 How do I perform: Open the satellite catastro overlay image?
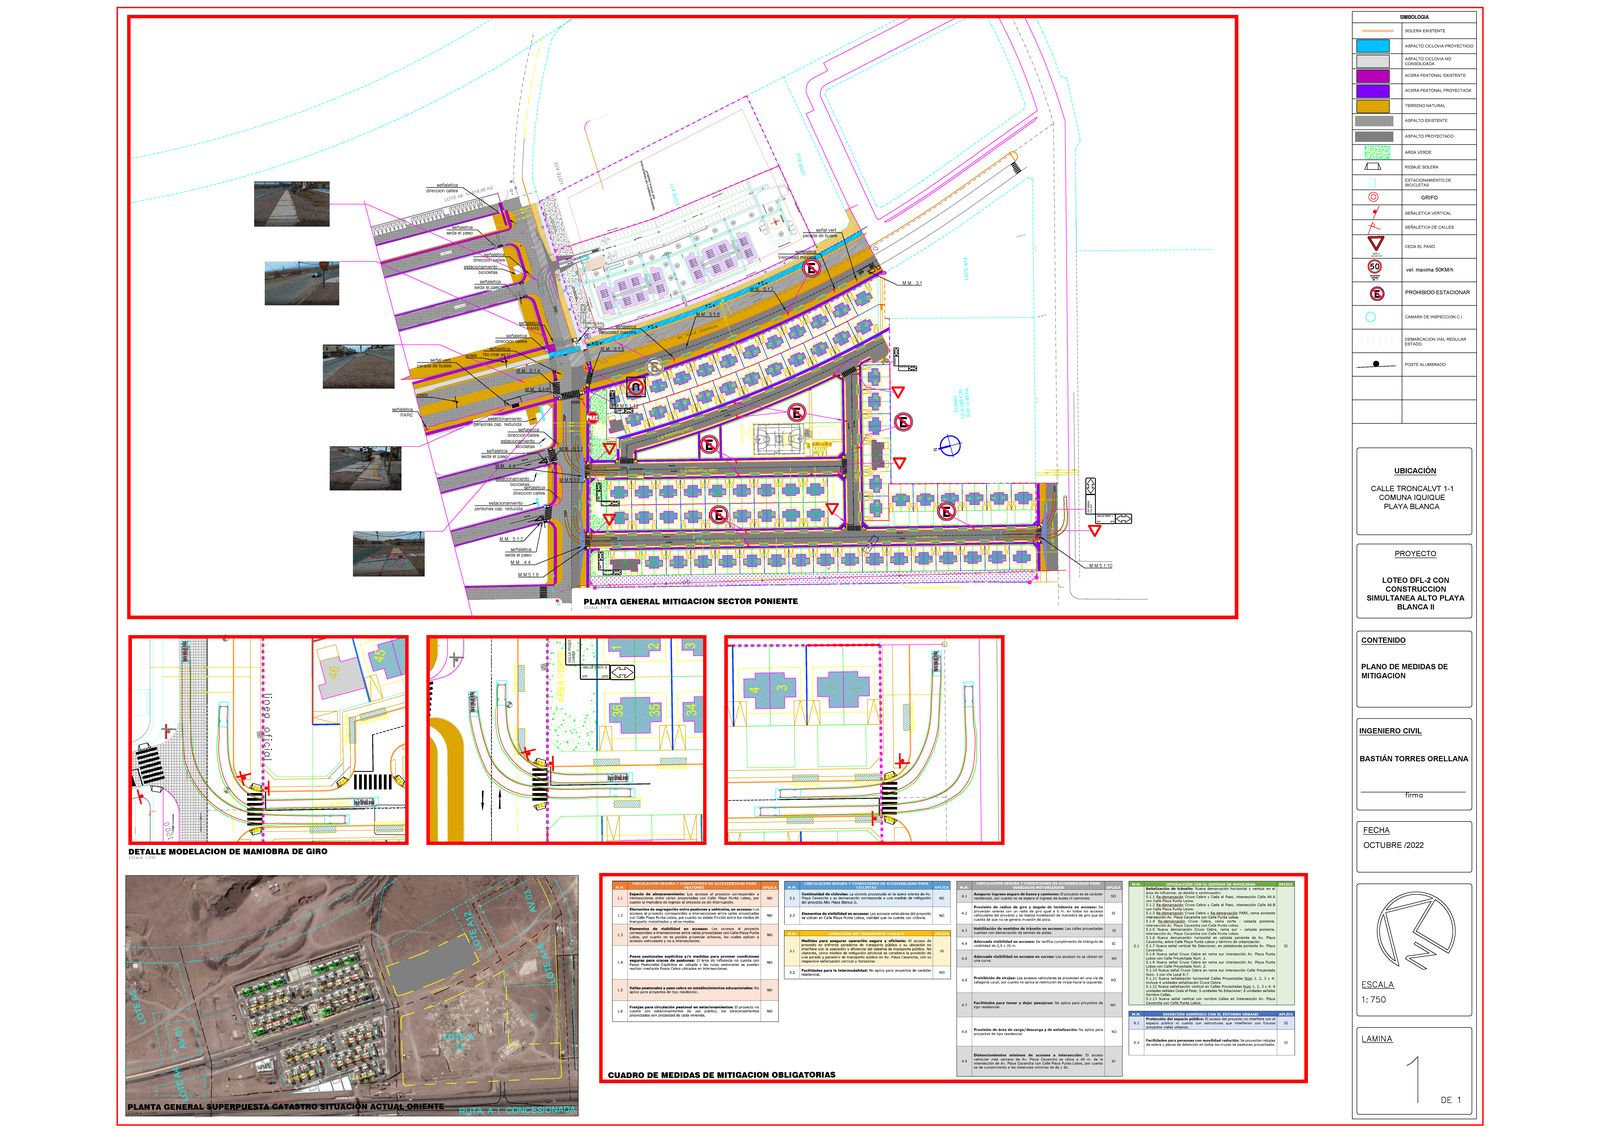coord(352,997)
